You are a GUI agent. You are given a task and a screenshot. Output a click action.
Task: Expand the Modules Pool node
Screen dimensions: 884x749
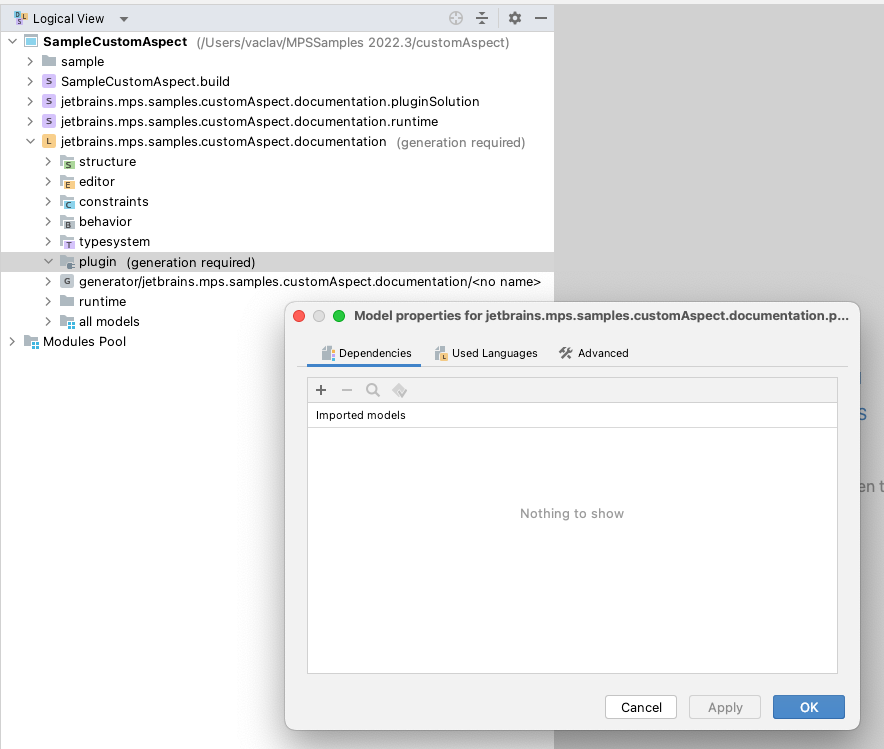coord(12,342)
